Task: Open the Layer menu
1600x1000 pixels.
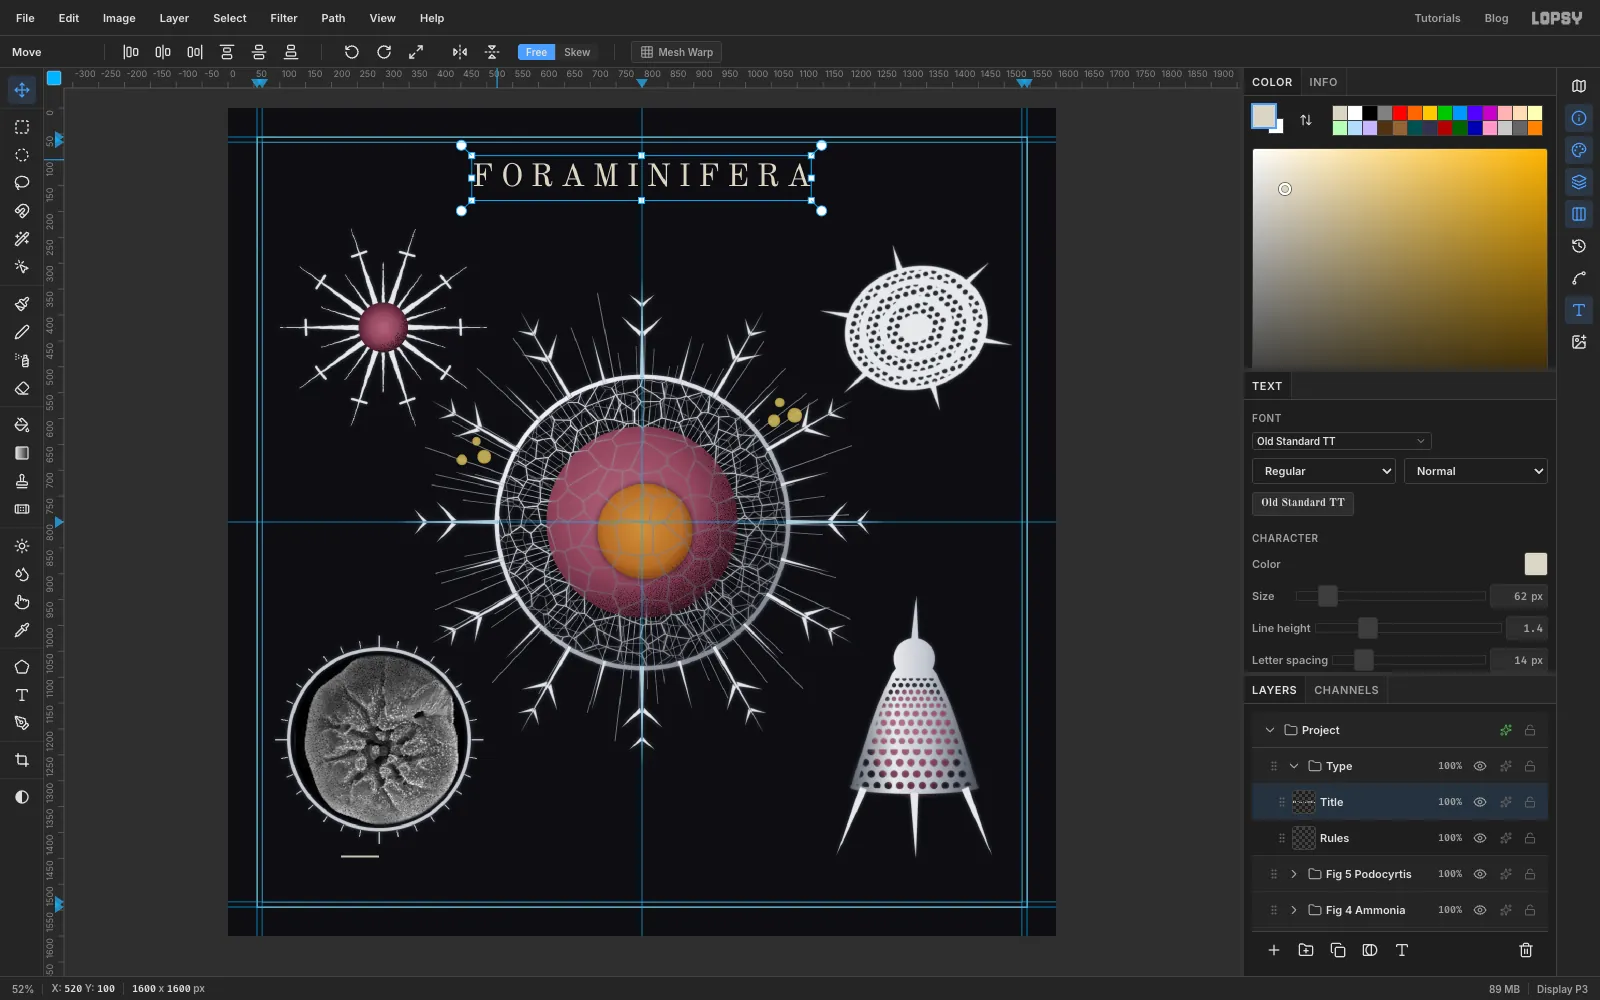Action: coord(174,18)
